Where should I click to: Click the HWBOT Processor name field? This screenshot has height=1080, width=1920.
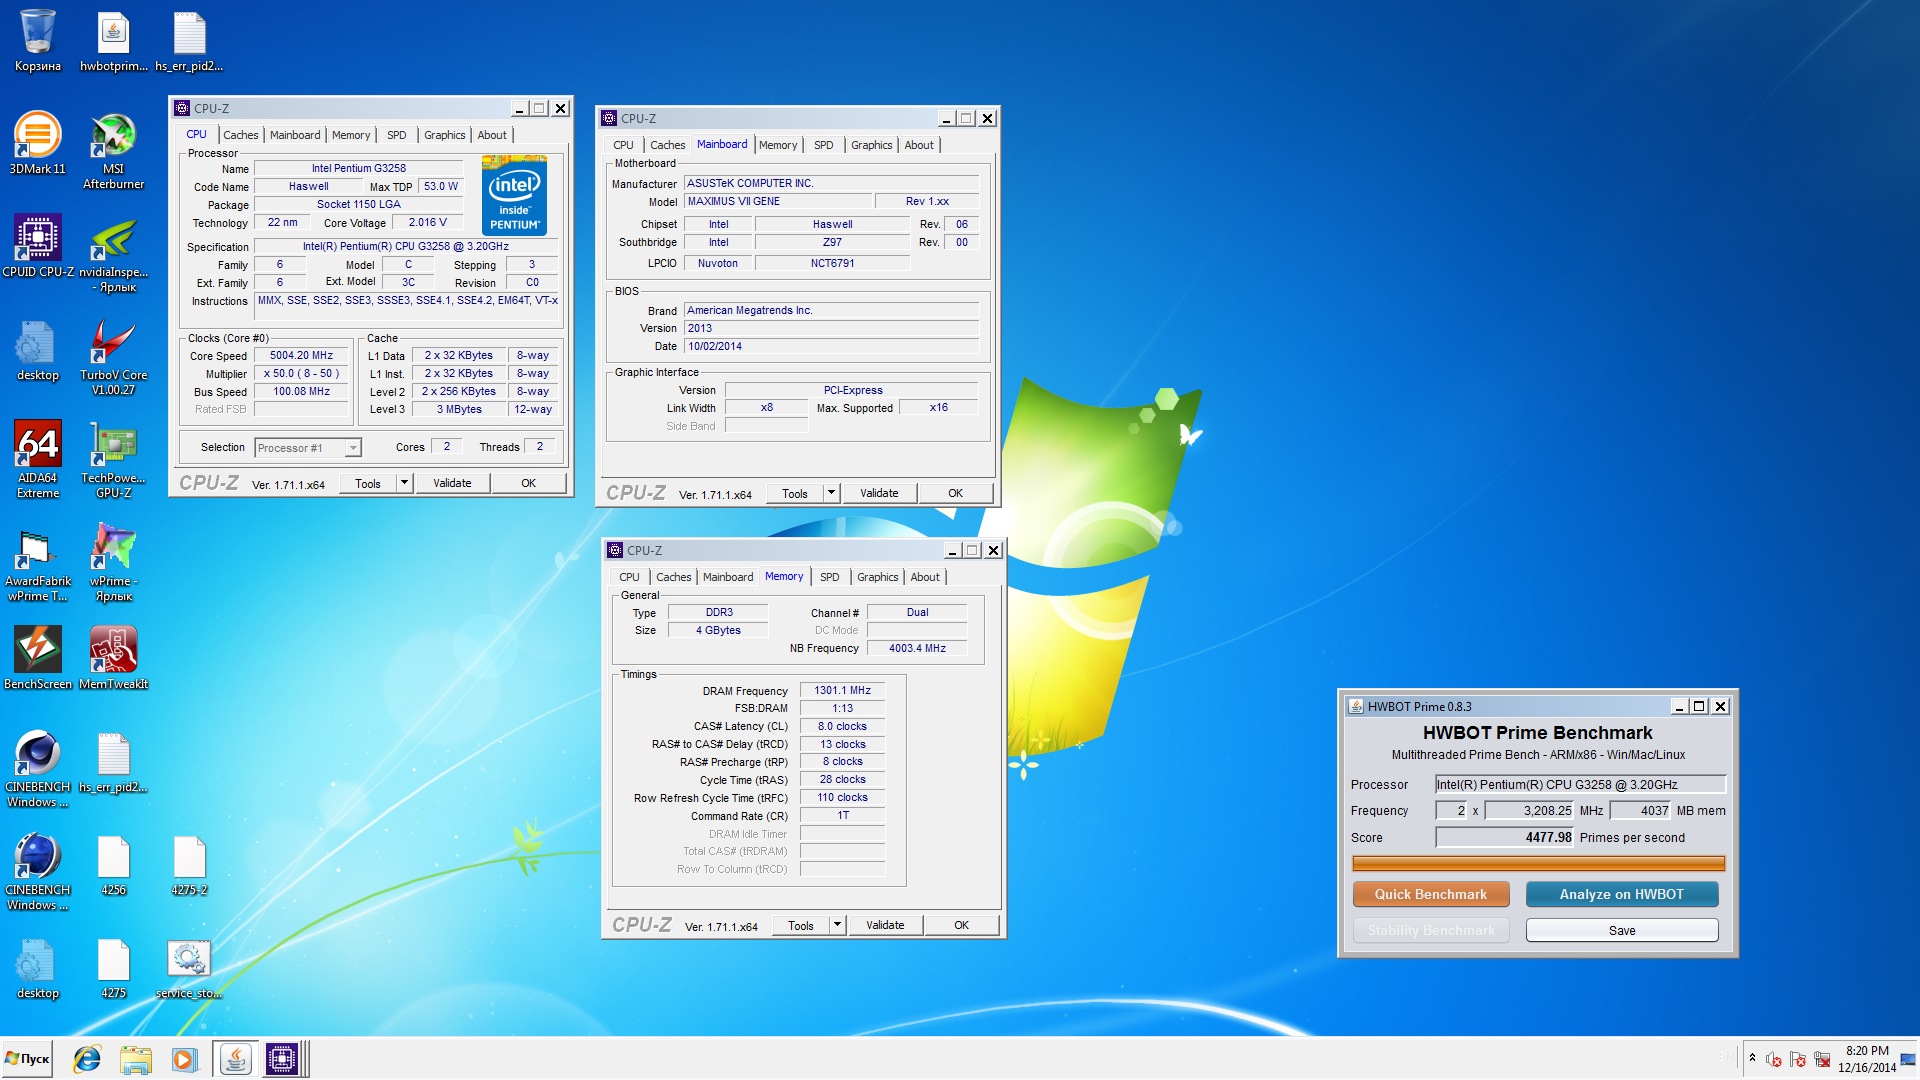(x=1580, y=784)
